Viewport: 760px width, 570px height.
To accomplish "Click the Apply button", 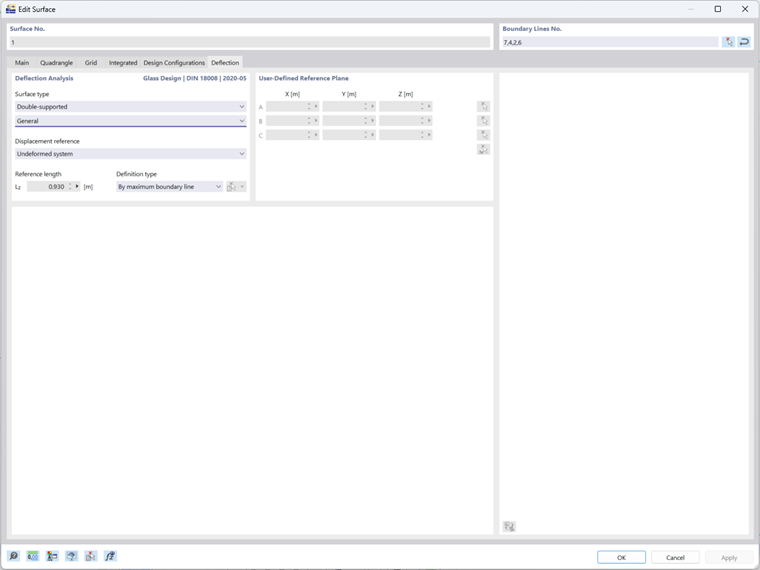I will 729,557.
